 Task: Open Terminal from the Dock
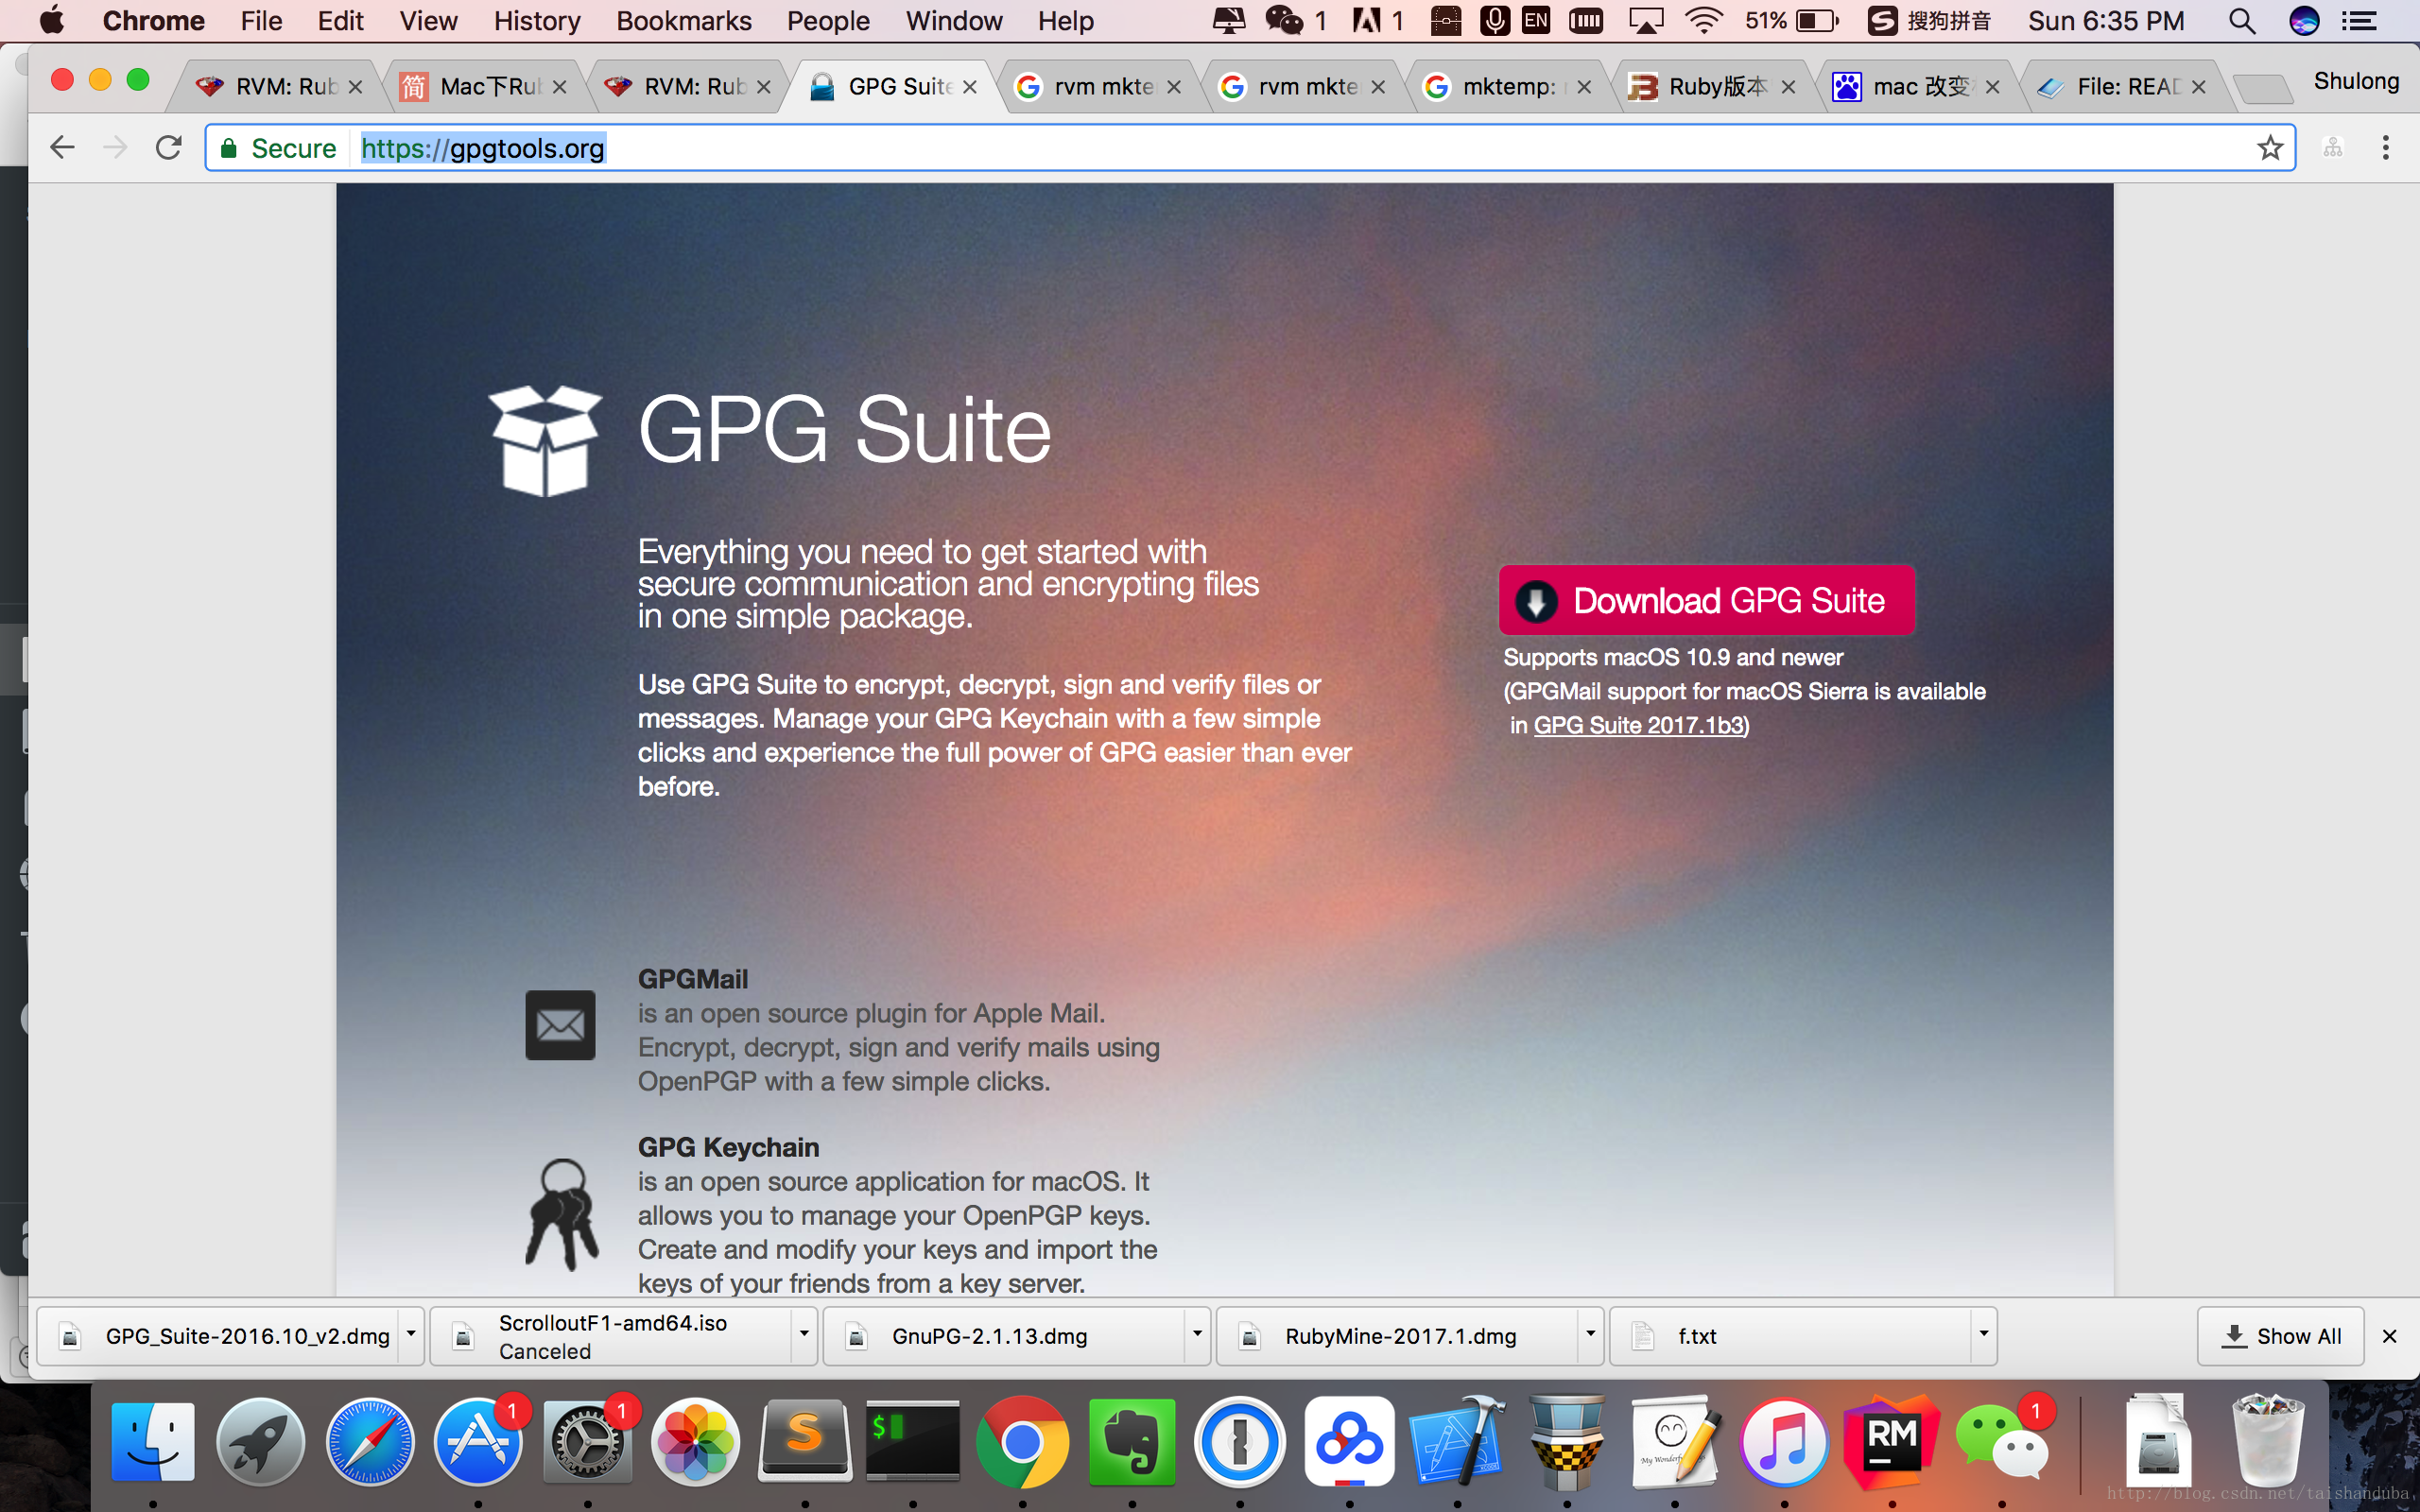coord(913,1441)
